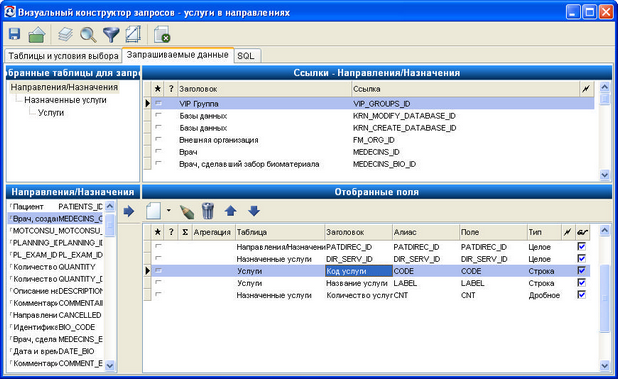Screen dimensions: 618x379
Task: Select Количество QUANTITY field in list
Action: [x=56, y=267]
